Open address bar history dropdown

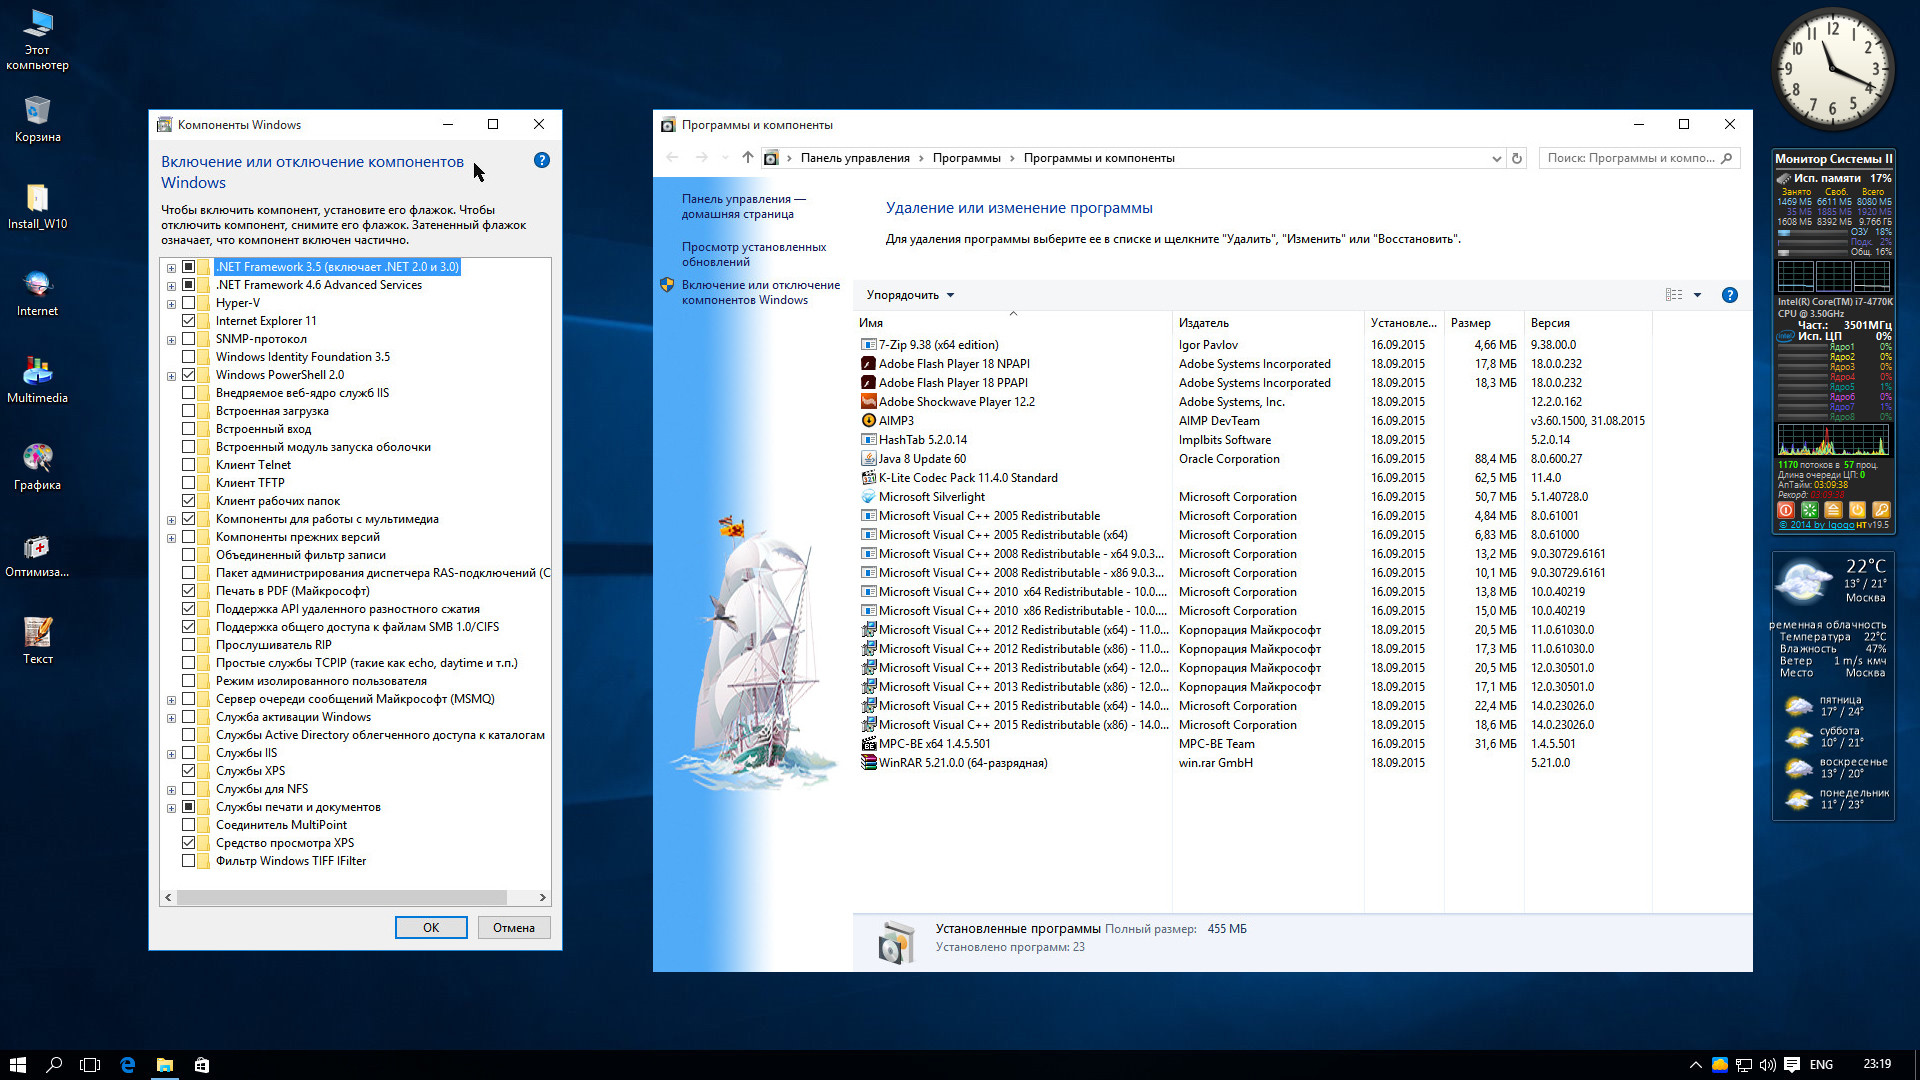[x=1496, y=158]
